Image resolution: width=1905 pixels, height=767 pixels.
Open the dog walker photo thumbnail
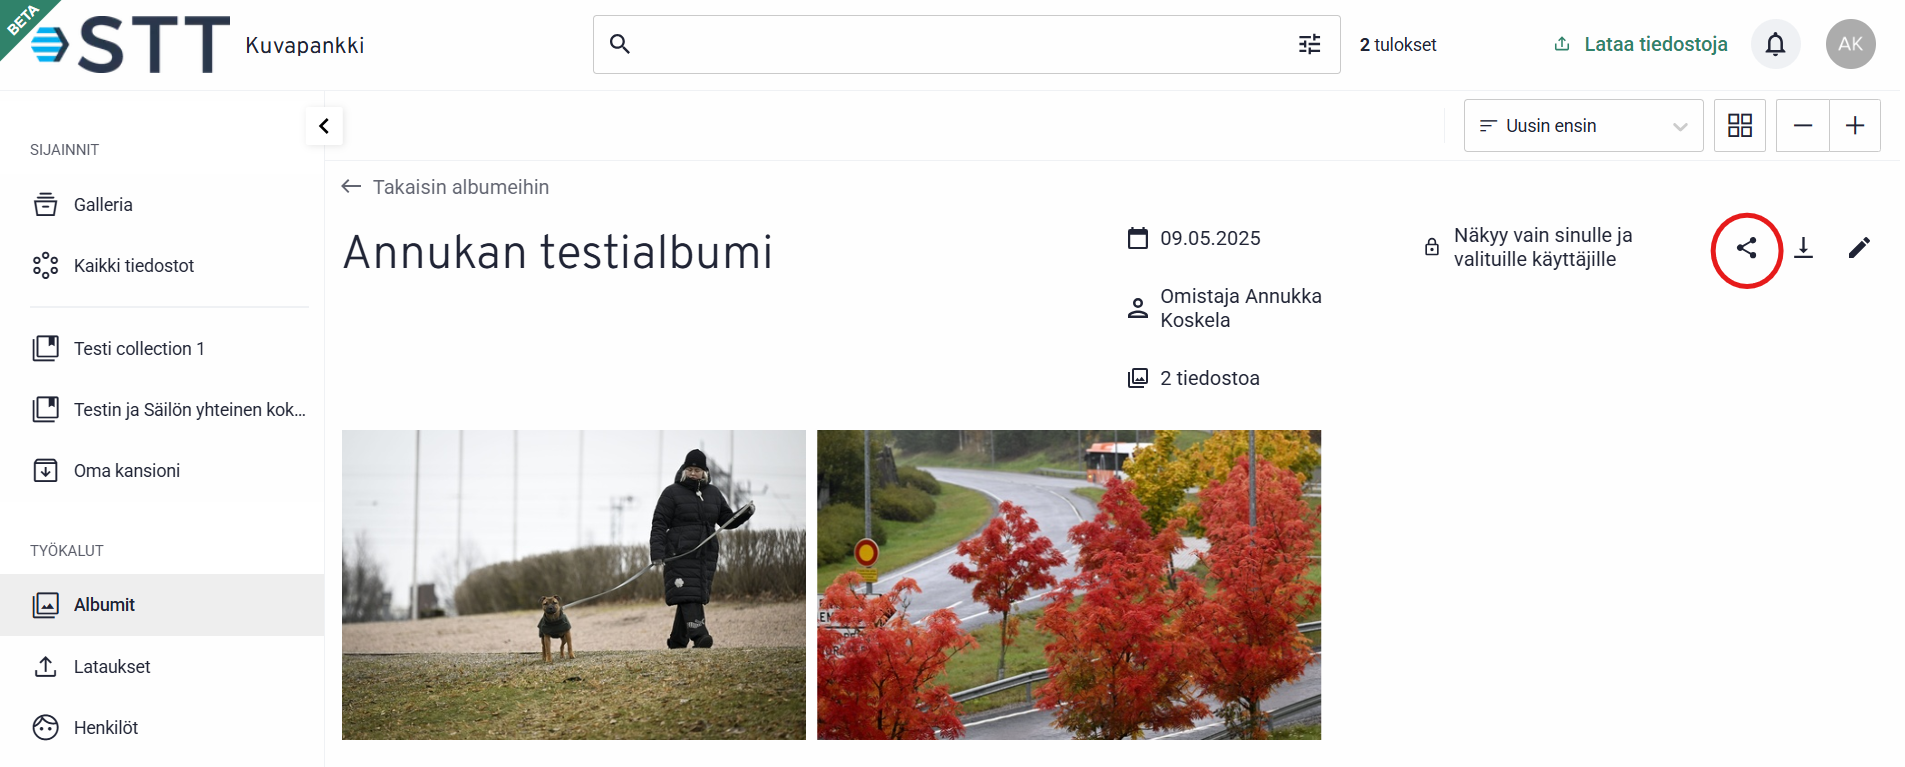[x=574, y=585]
